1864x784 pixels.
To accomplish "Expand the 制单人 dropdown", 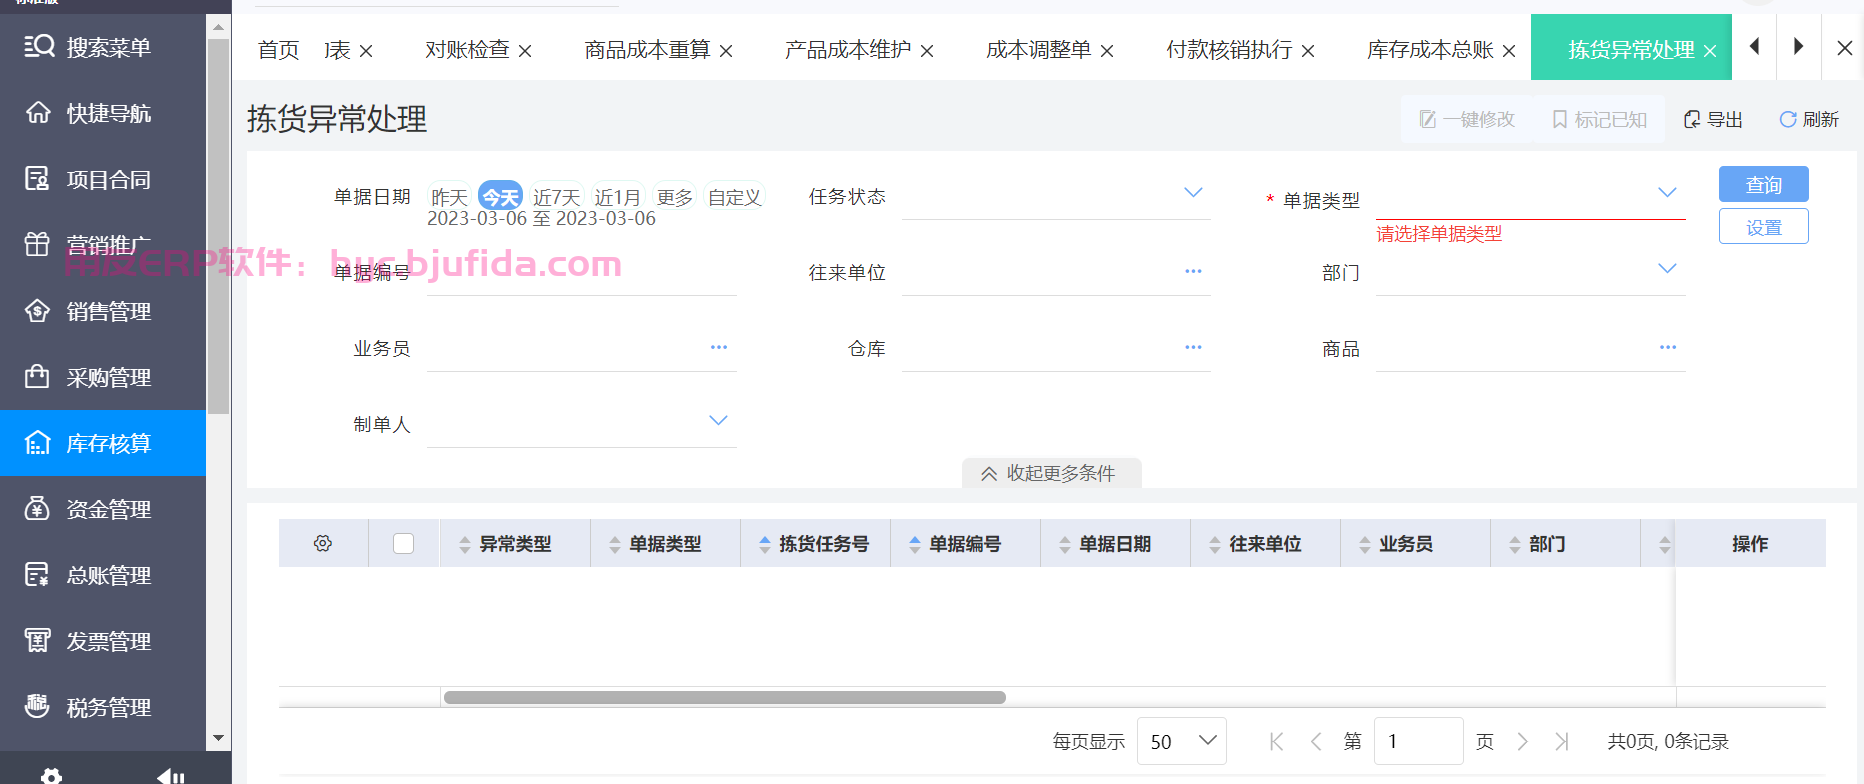I will point(718,420).
